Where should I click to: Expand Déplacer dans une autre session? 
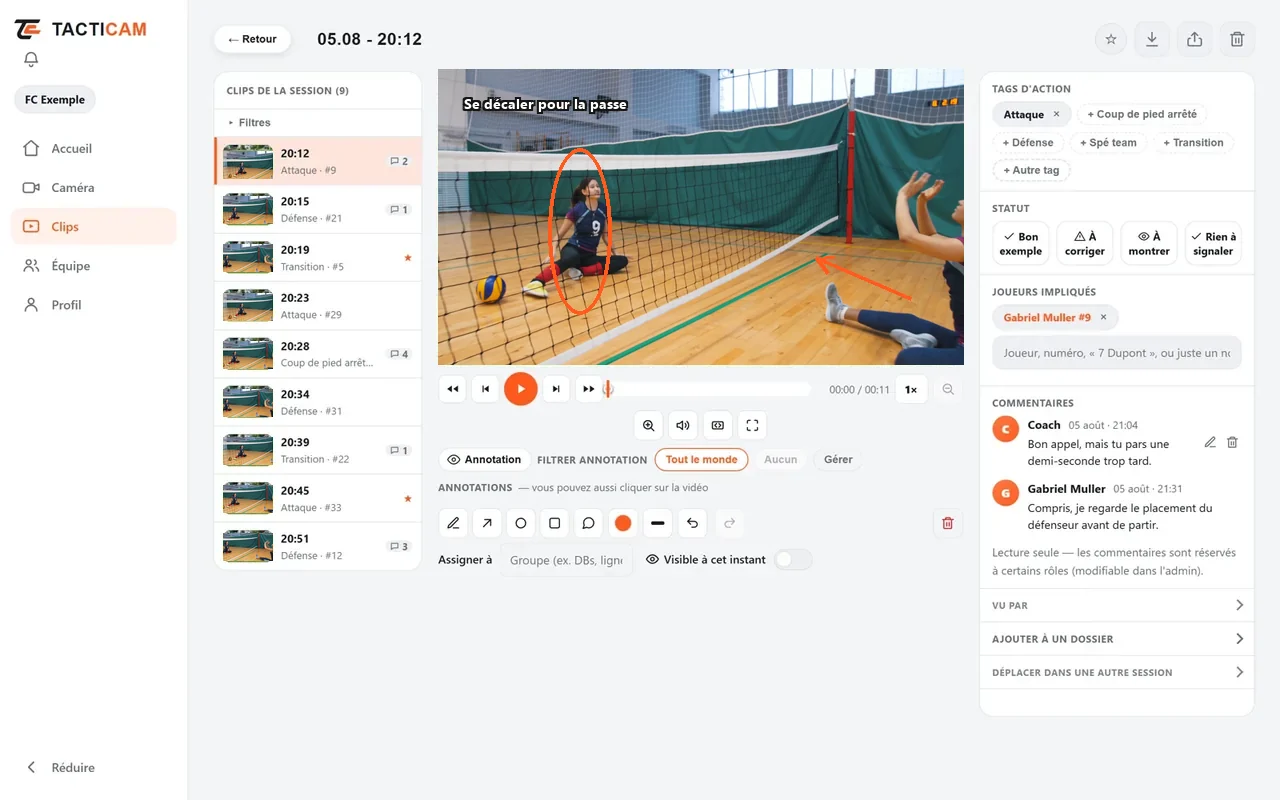point(1117,673)
